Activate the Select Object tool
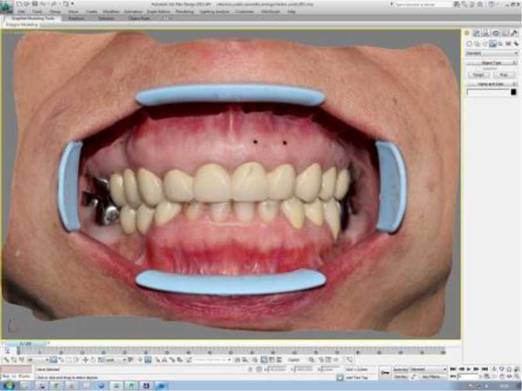 [x=53, y=360]
